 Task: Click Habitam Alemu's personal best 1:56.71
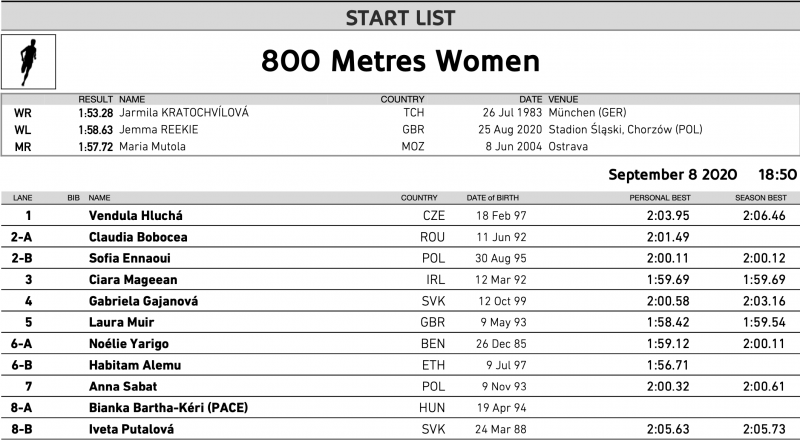click(668, 365)
